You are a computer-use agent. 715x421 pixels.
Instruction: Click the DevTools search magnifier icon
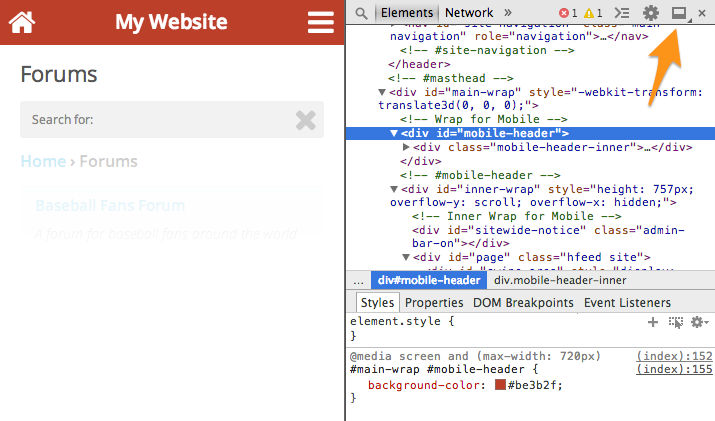click(x=362, y=13)
